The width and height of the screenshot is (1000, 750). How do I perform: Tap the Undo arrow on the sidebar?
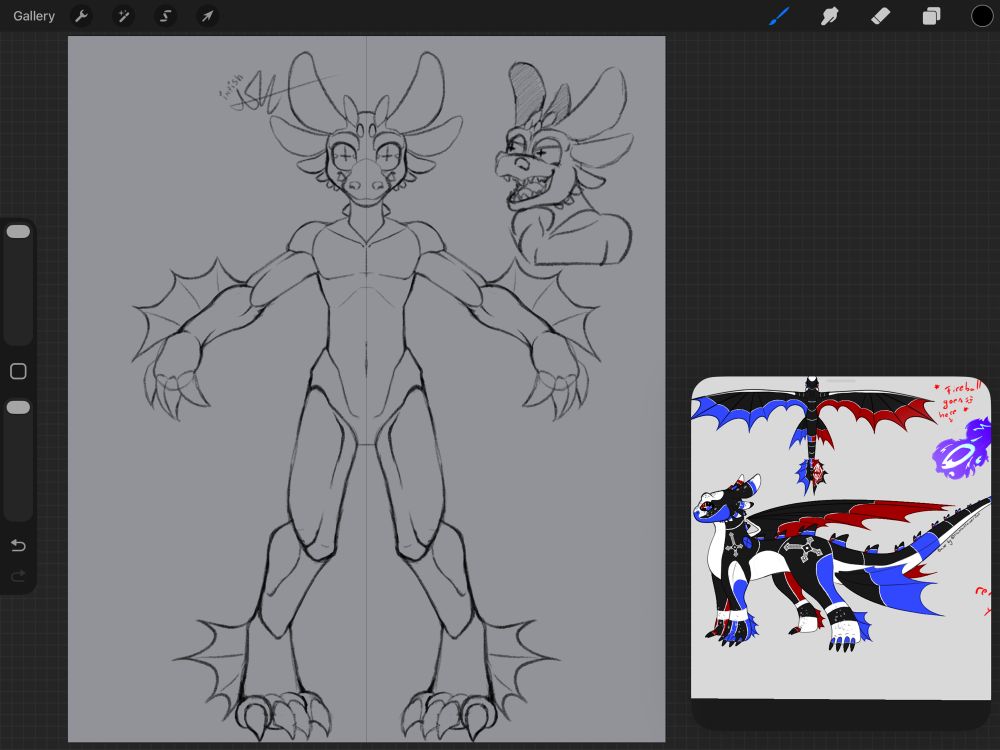pyautogui.click(x=18, y=545)
